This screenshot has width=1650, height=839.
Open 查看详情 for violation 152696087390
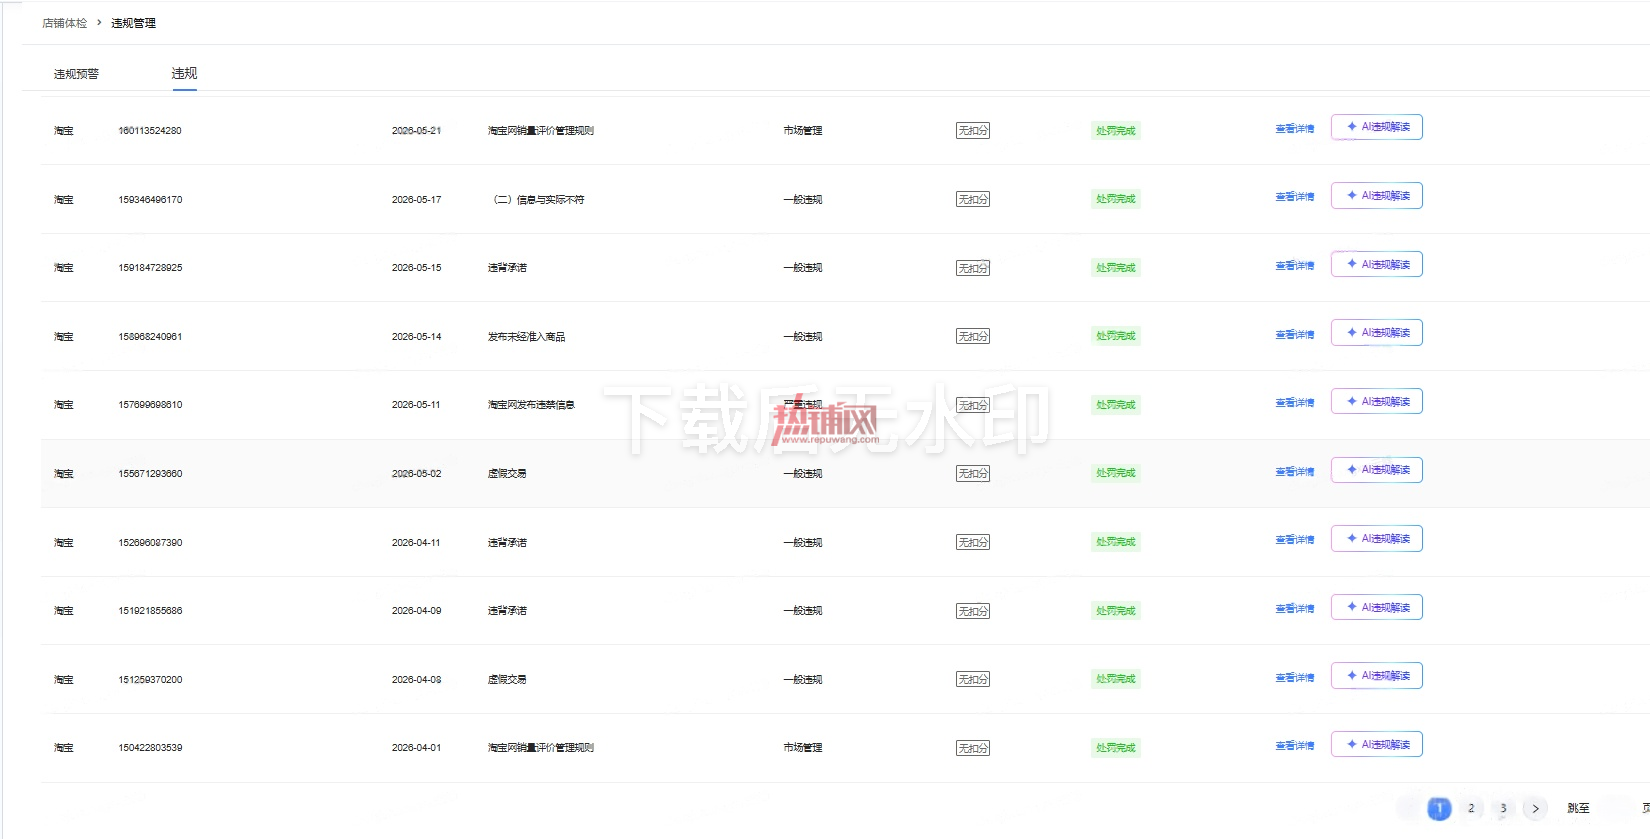pyautogui.click(x=1294, y=540)
